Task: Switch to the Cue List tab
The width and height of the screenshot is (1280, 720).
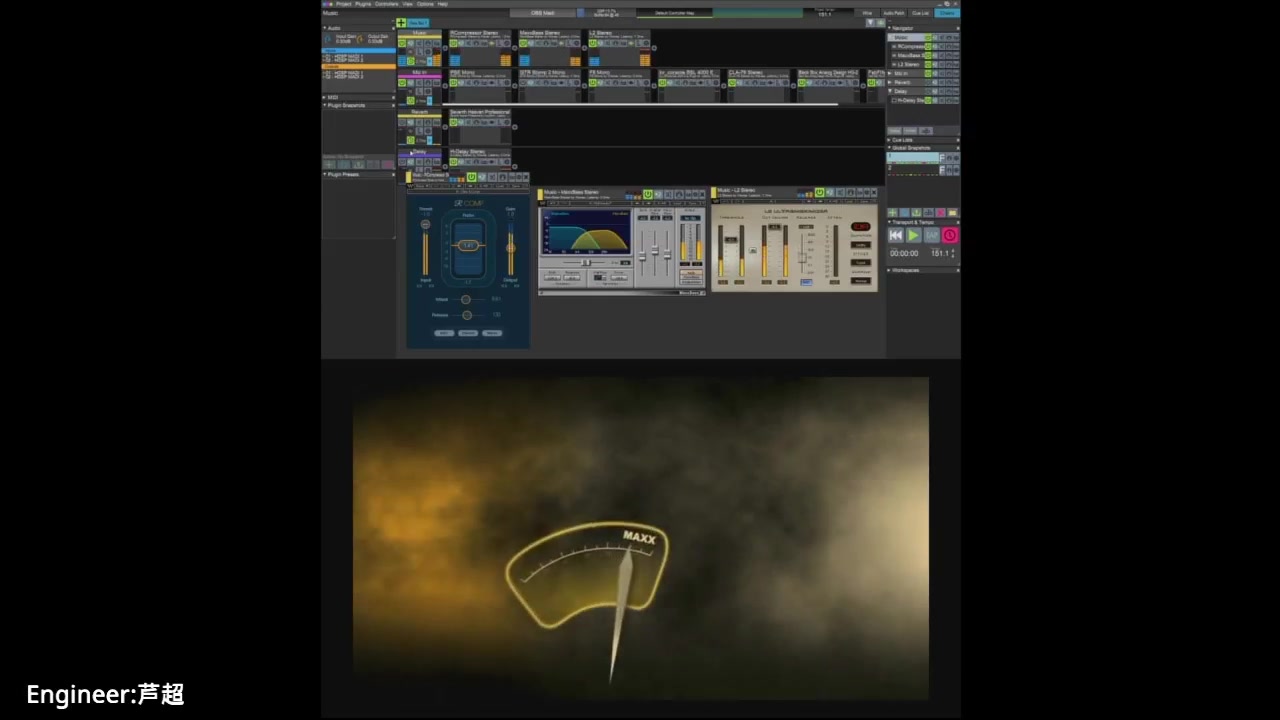Action: point(920,13)
